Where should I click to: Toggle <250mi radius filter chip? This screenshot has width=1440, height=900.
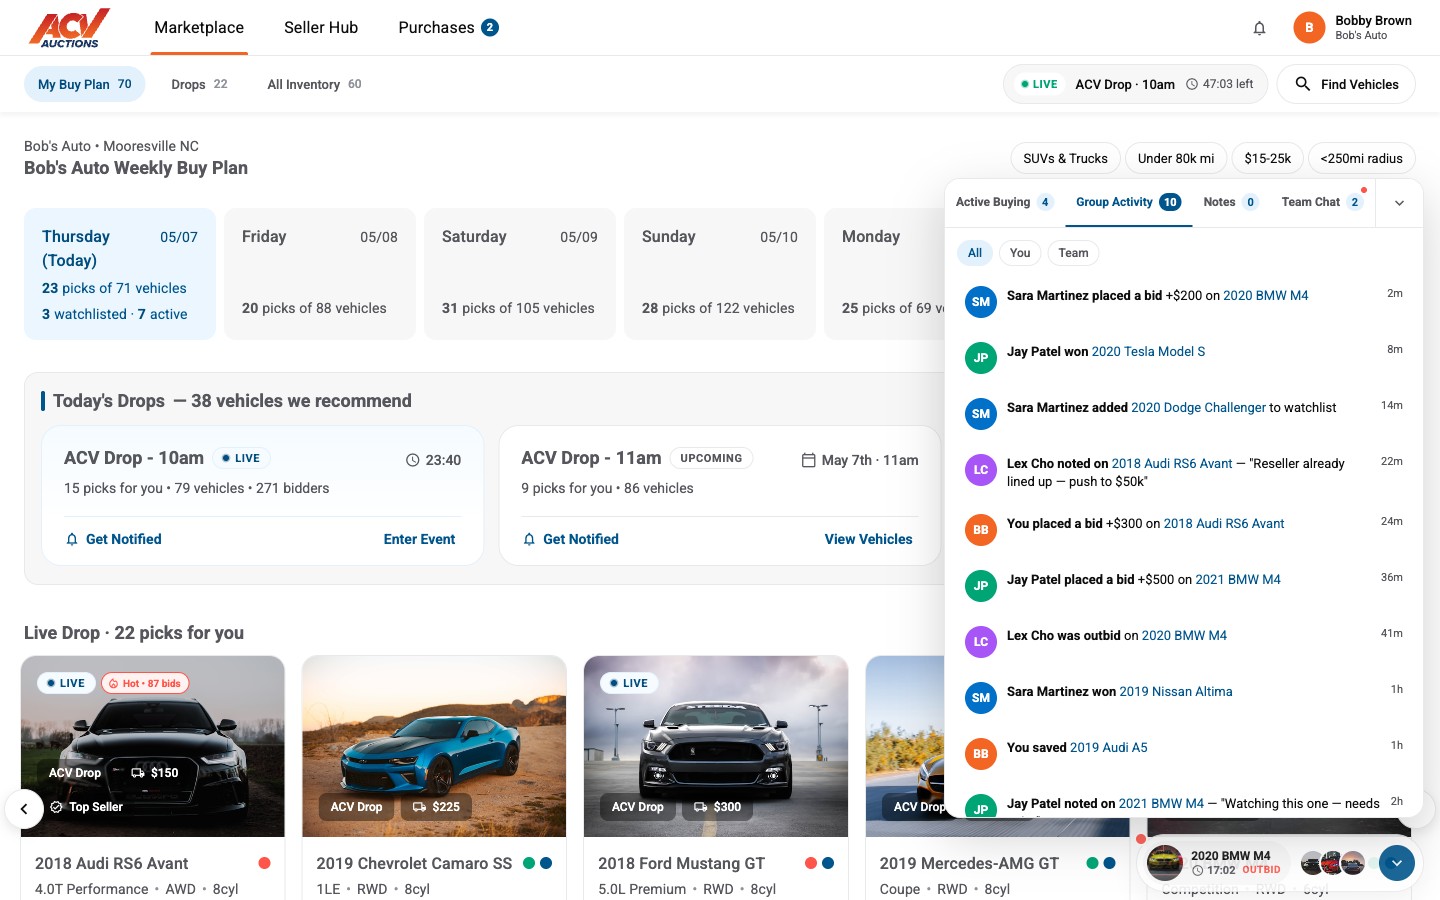[1361, 158]
